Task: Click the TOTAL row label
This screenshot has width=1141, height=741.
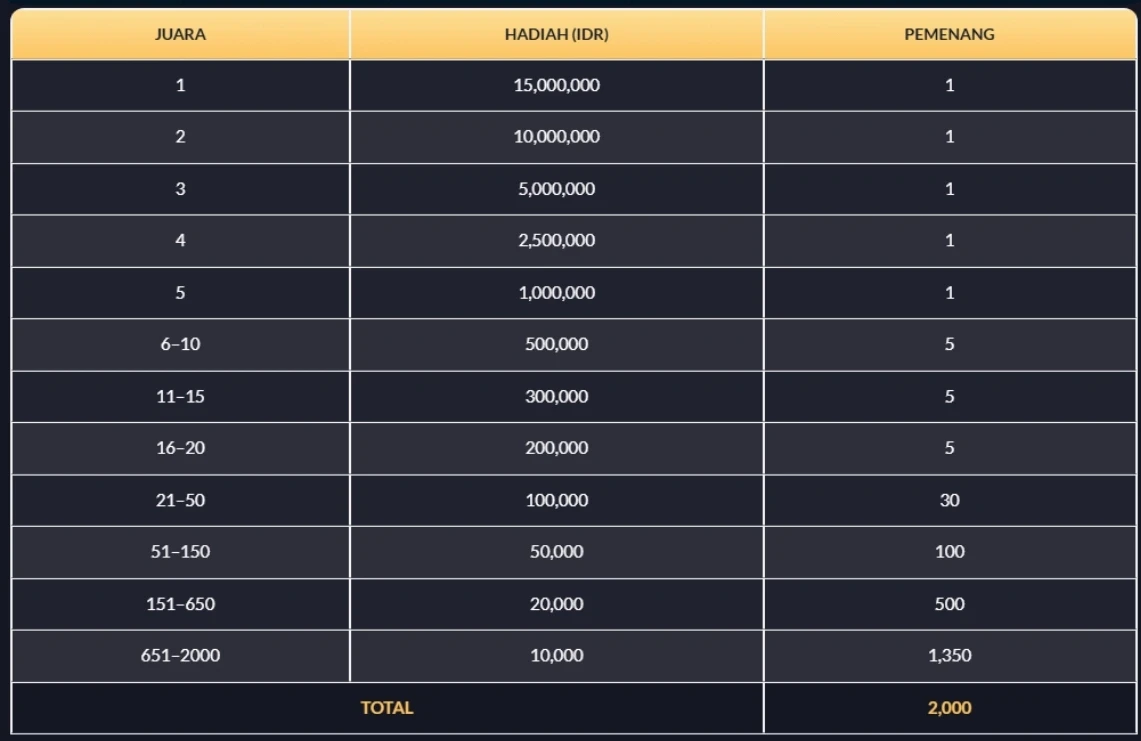Action: (x=387, y=708)
